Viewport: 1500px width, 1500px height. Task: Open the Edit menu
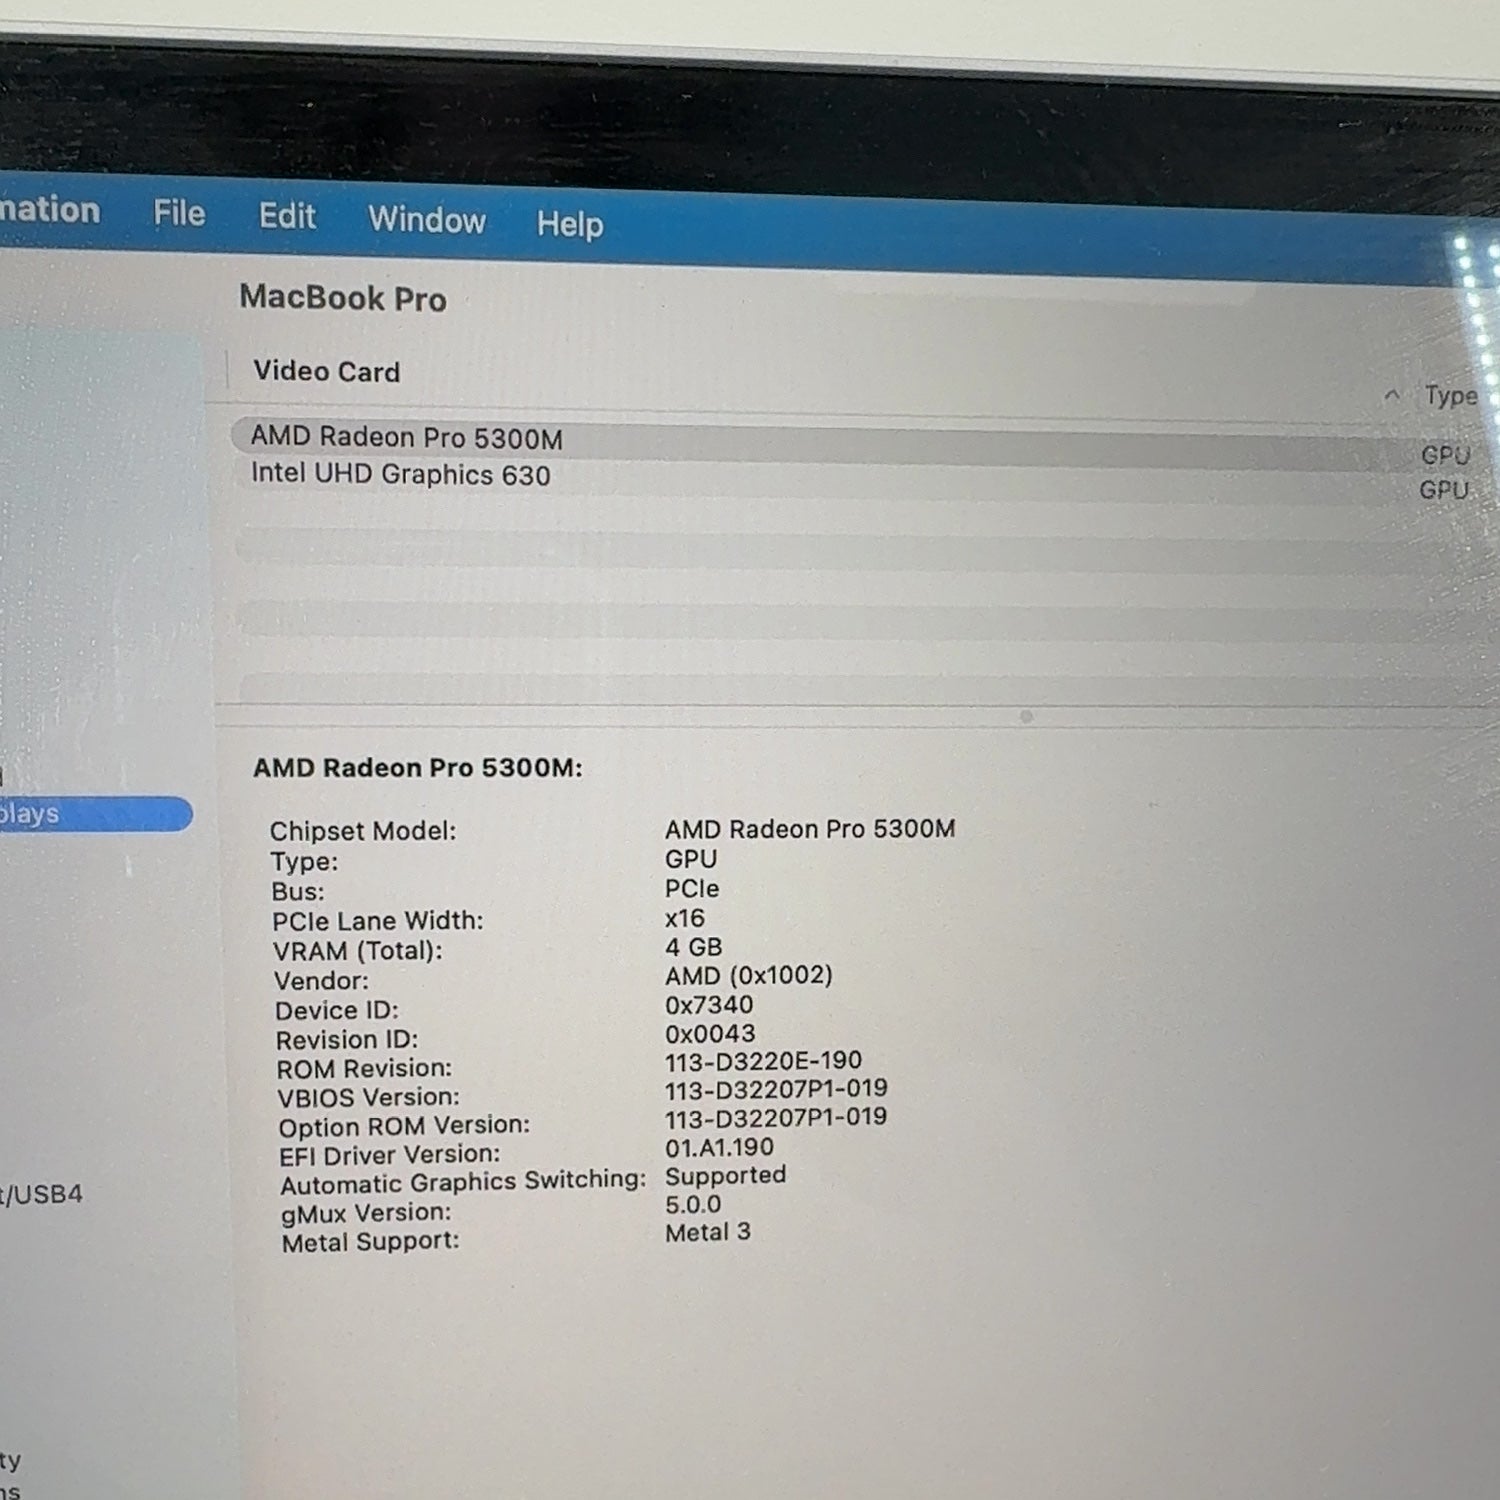(287, 216)
